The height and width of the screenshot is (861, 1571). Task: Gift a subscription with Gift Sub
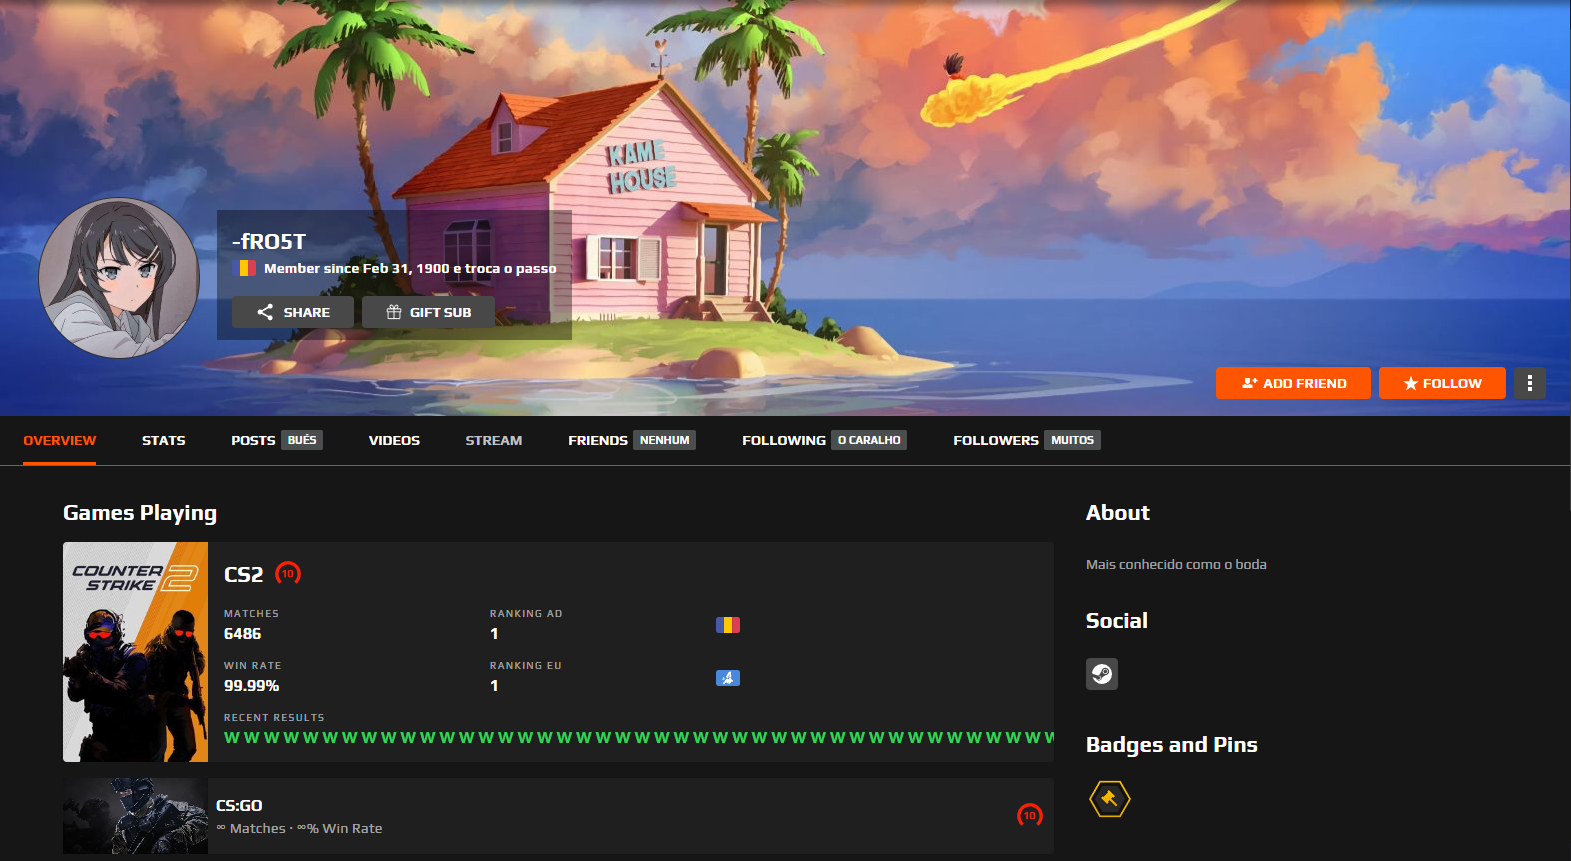click(428, 312)
